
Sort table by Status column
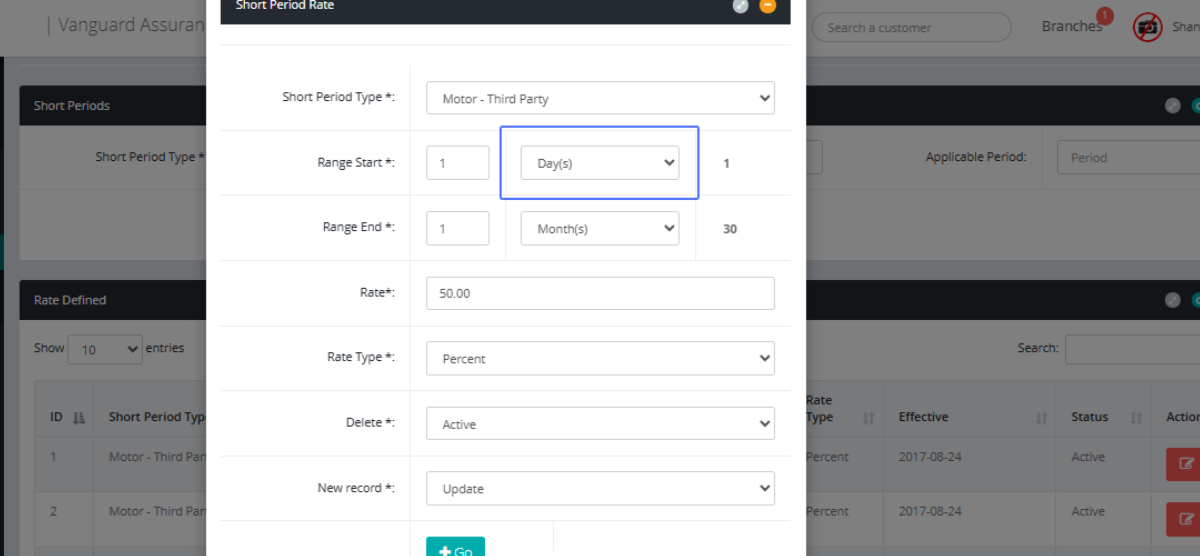point(1136,417)
